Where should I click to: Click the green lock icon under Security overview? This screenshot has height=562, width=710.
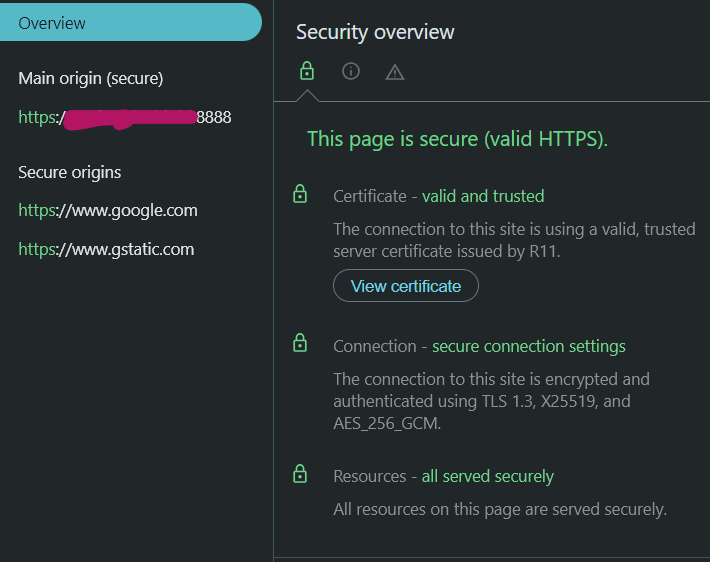(x=307, y=71)
